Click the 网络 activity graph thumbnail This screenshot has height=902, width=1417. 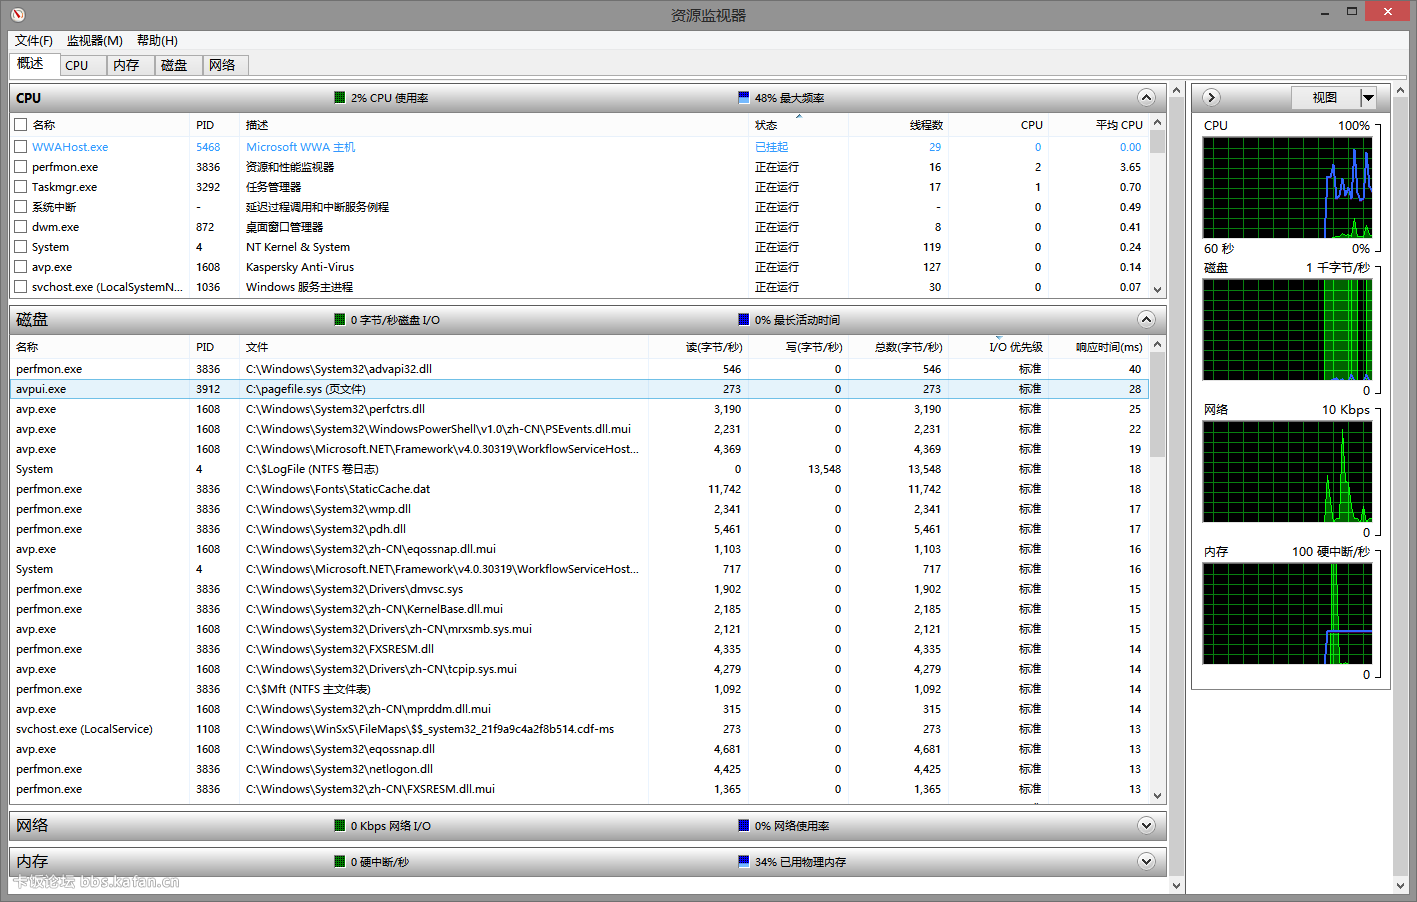coord(1287,471)
